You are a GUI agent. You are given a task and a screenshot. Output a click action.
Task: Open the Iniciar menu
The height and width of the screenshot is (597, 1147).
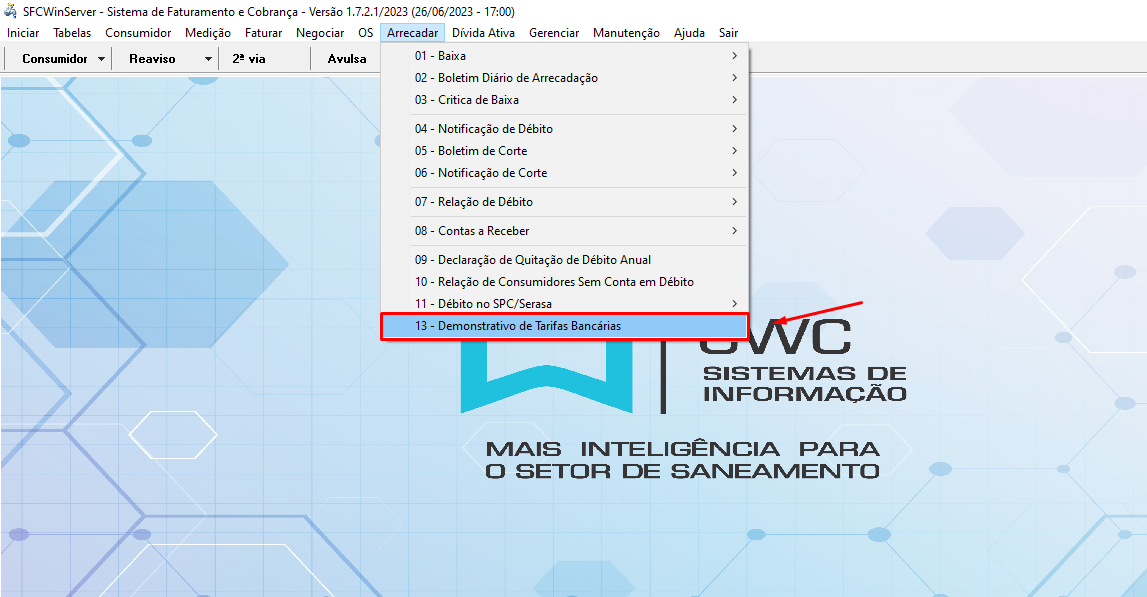pos(23,33)
